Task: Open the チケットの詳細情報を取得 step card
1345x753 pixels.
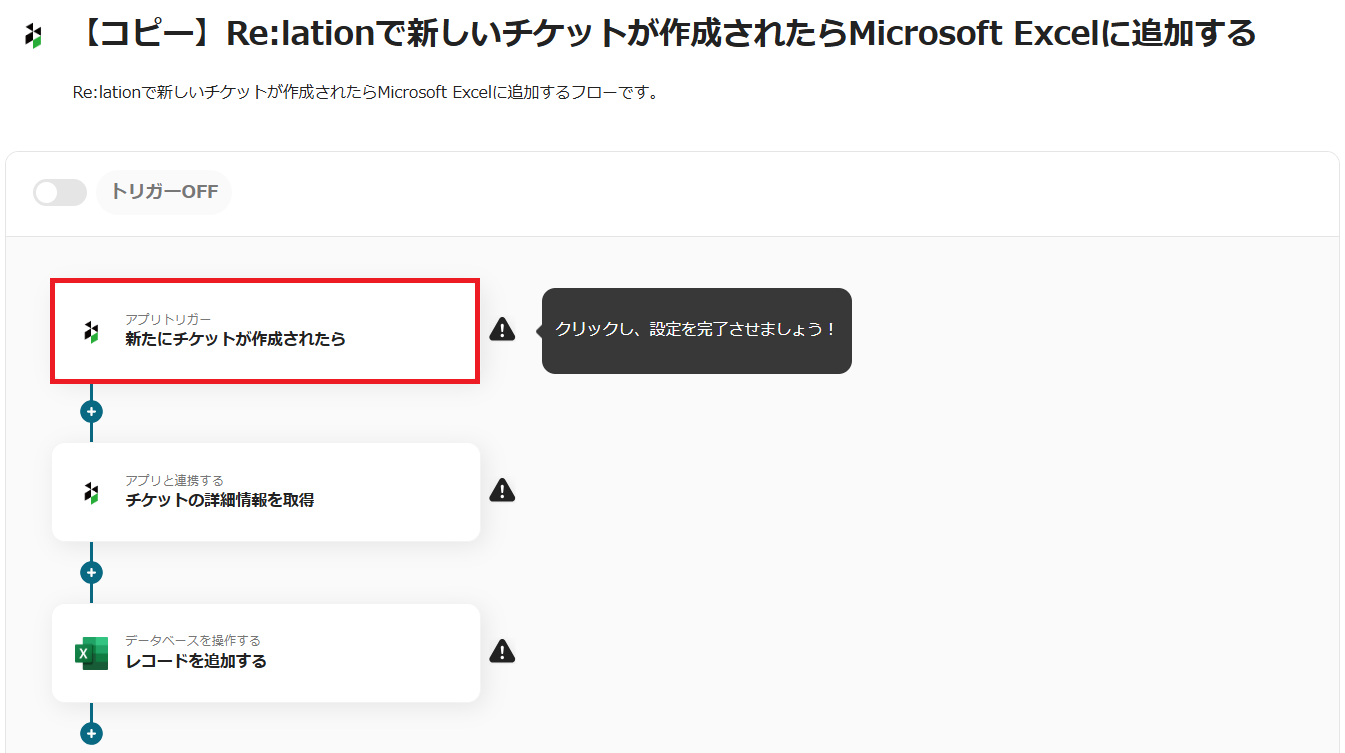Action: click(x=266, y=492)
